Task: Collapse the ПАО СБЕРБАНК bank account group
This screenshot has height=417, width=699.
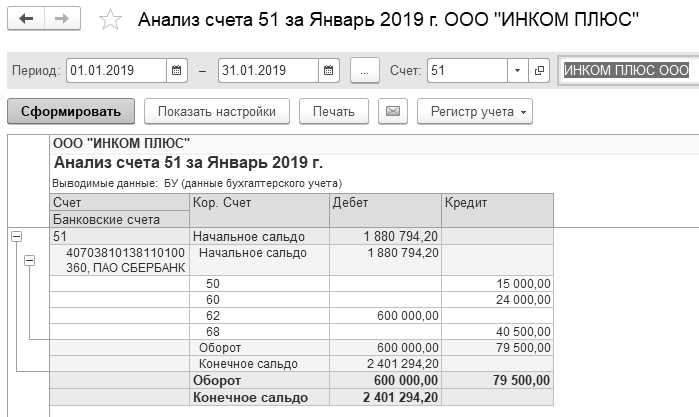Action: tap(29, 260)
